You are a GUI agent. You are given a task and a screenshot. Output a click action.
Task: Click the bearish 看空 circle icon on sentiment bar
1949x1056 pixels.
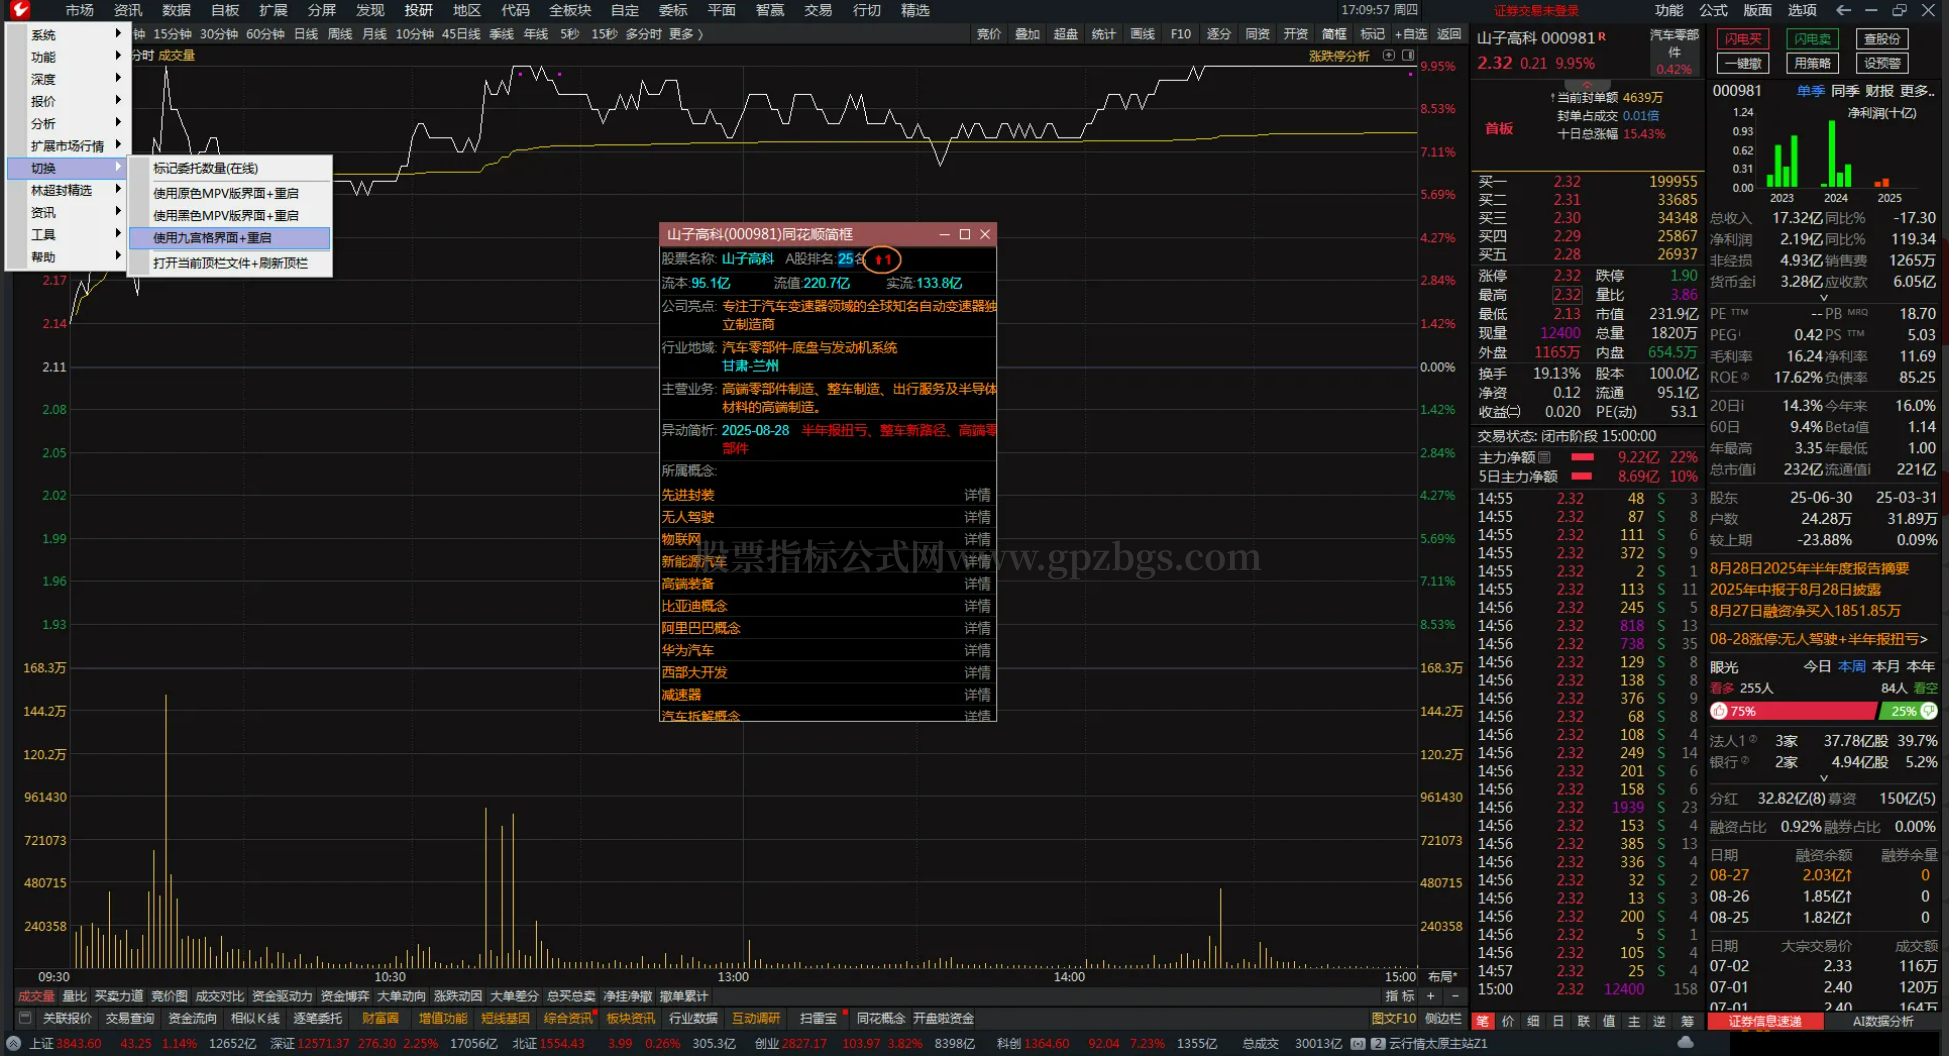(1929, 711)
